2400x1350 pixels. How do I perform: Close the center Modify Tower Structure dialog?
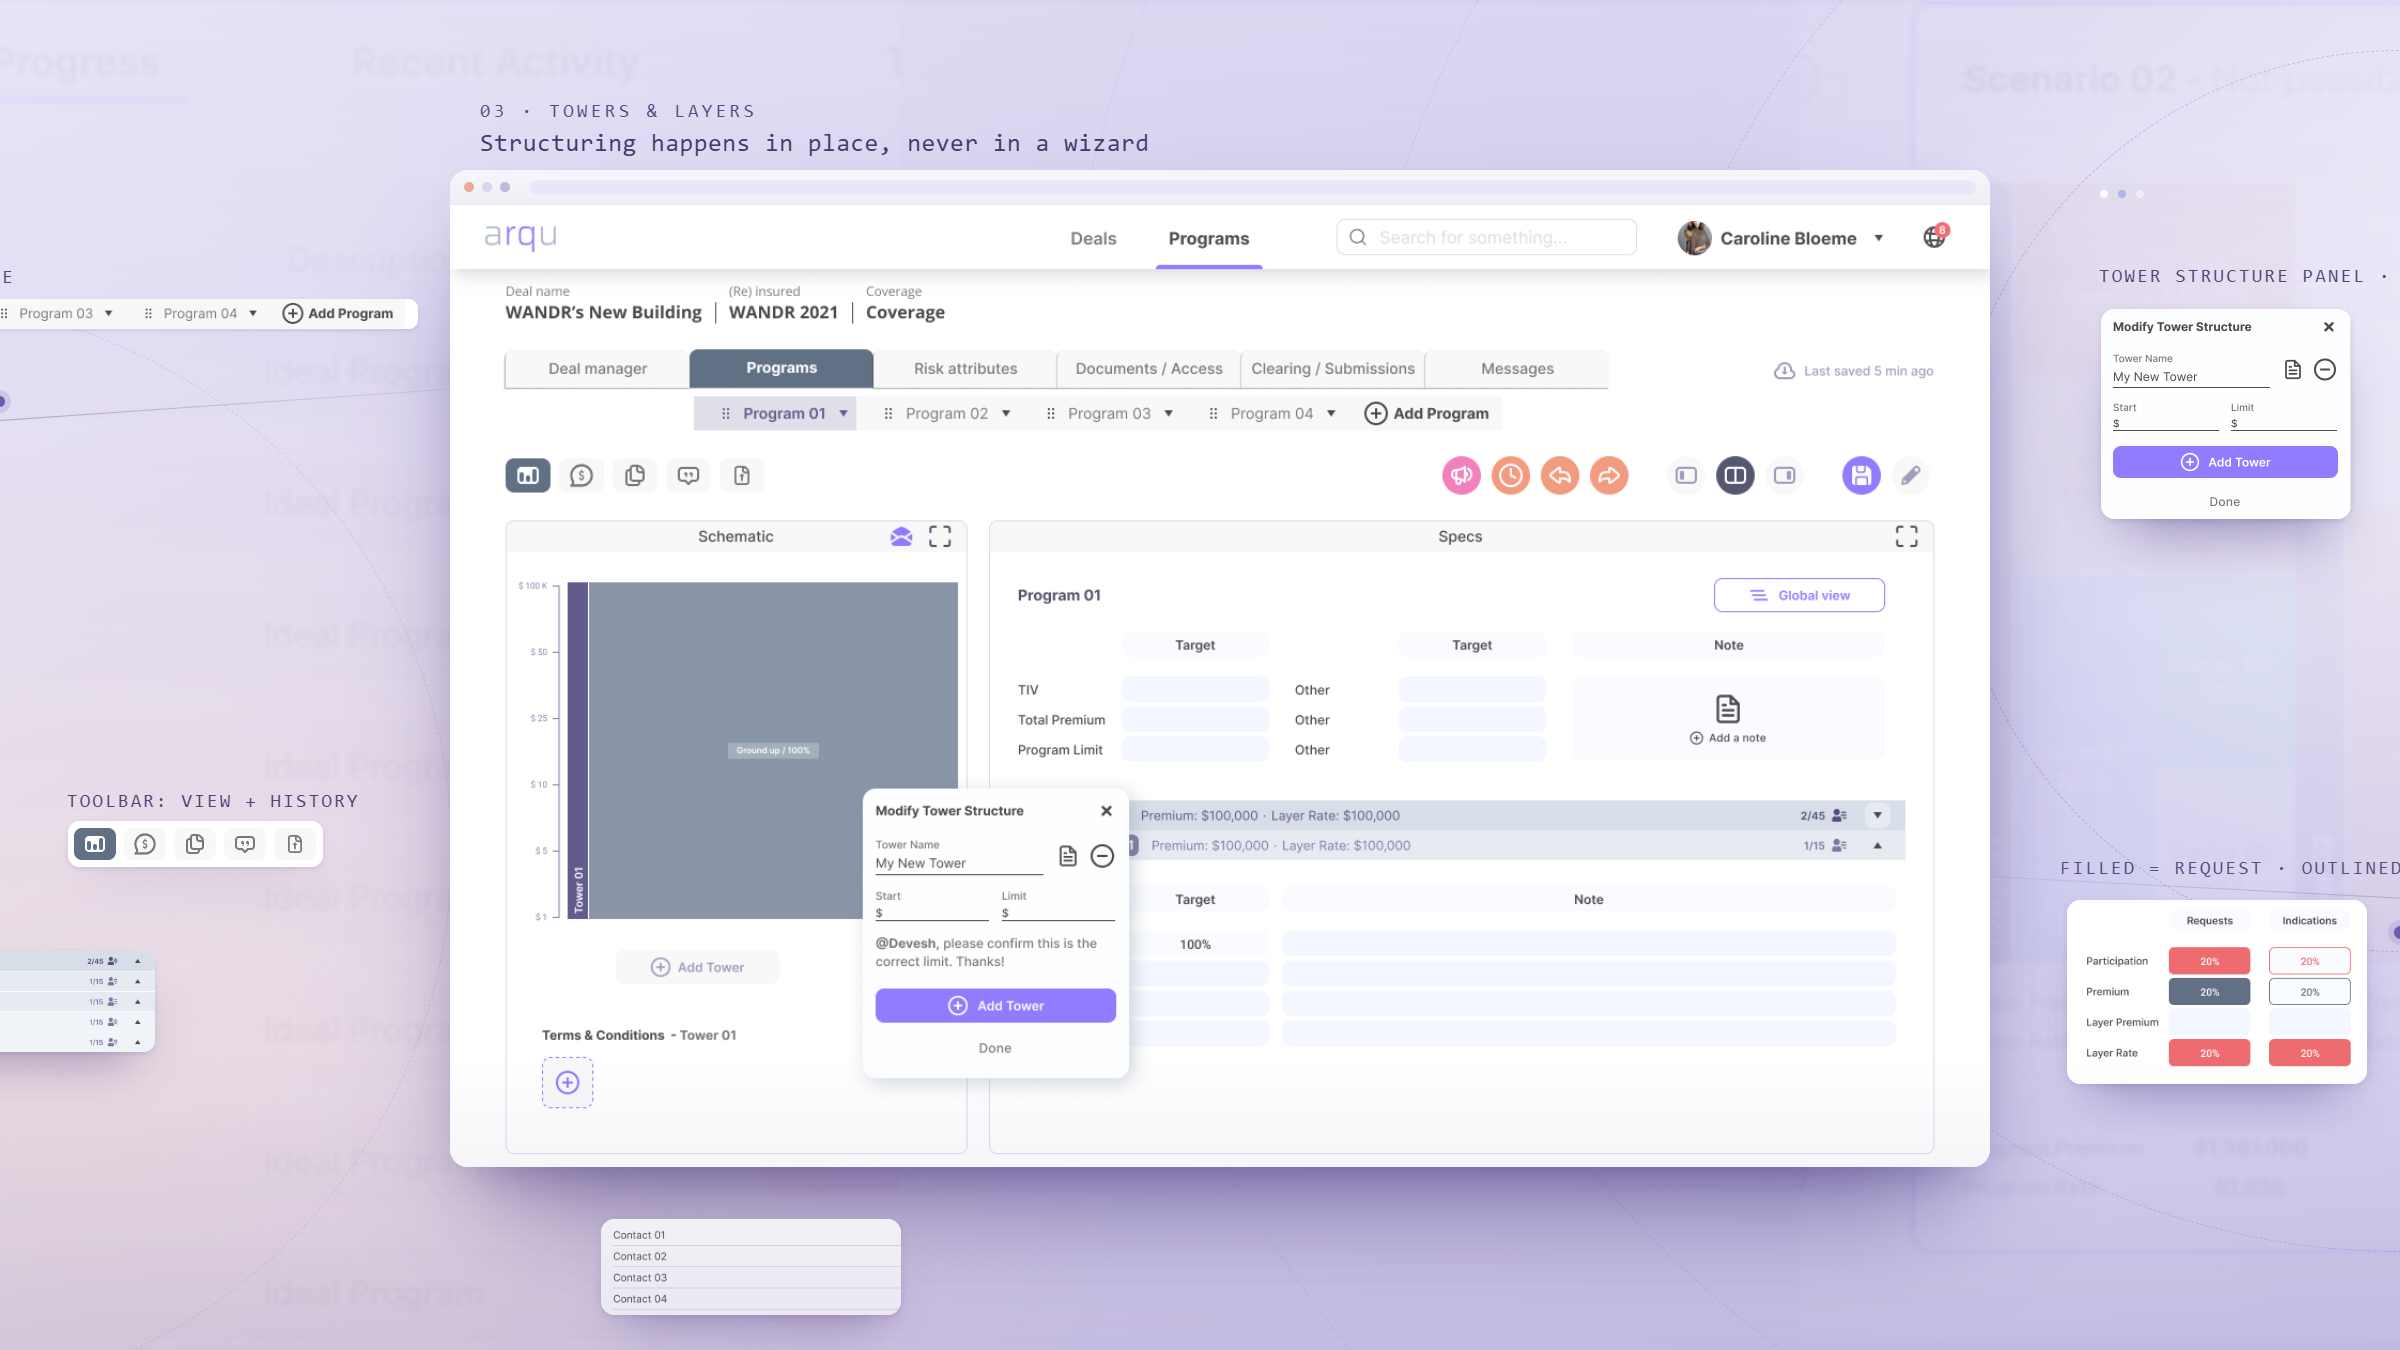[1106, 811]
